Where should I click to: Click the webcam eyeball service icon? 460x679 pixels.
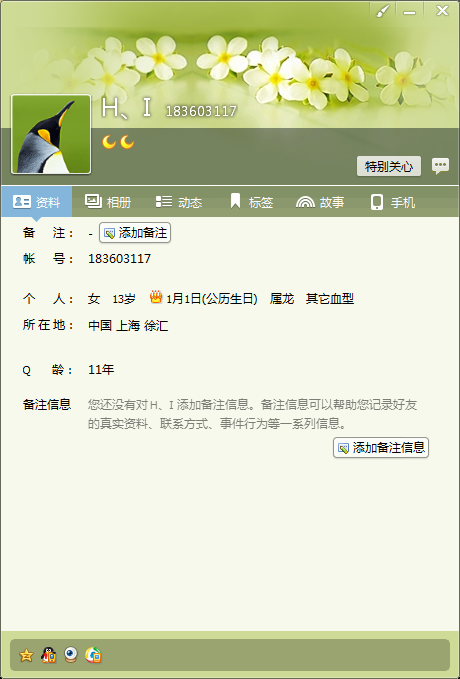pyautogui.click(x=71, y=655)
